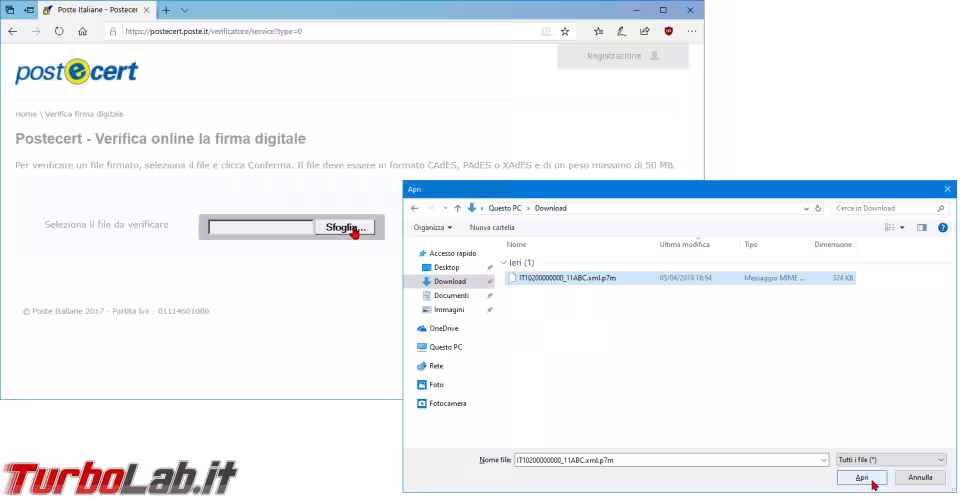Toggle the preview pane icon
This screenshot has height=498, width=960.
click(921, 227)
